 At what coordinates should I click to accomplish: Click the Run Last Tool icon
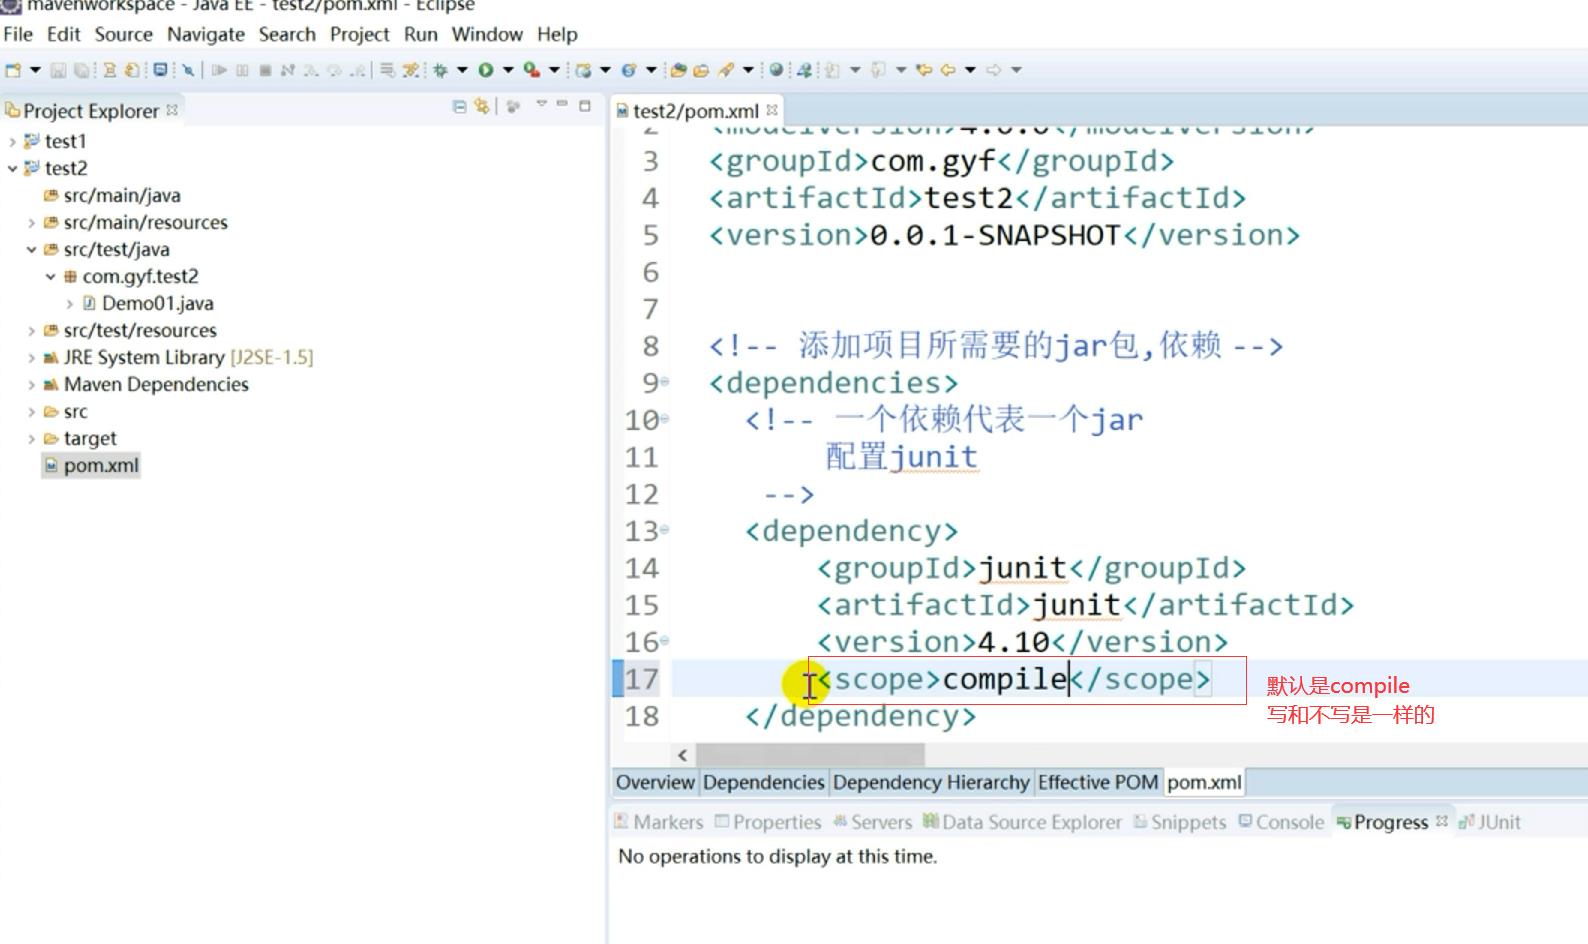tap(532, 70)
